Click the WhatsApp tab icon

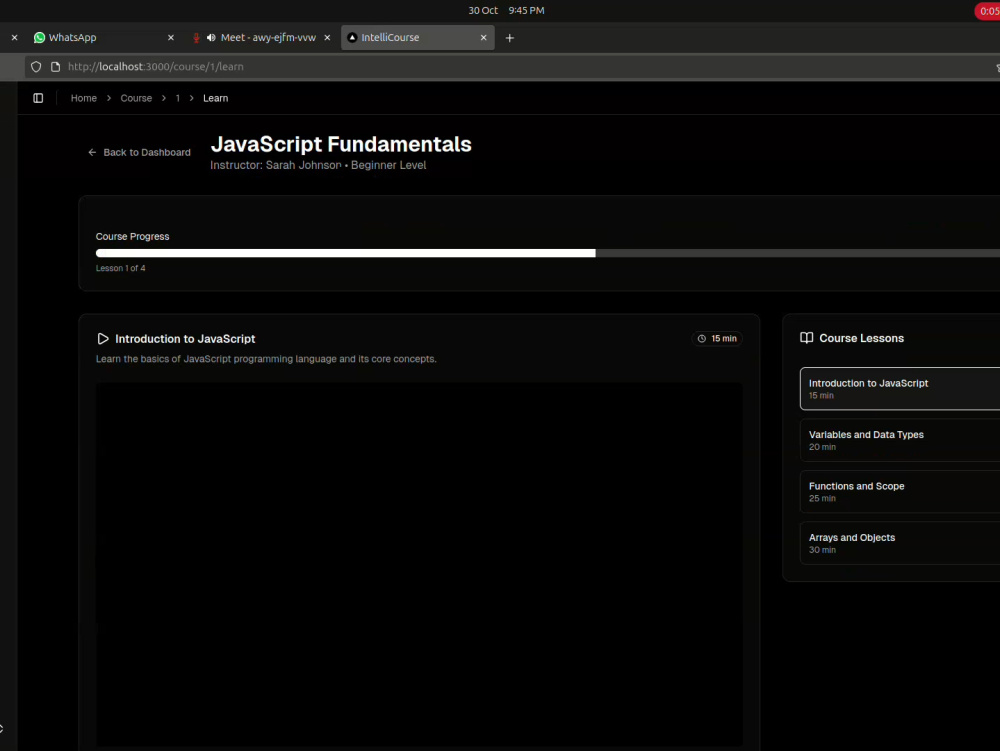point(40,38)
